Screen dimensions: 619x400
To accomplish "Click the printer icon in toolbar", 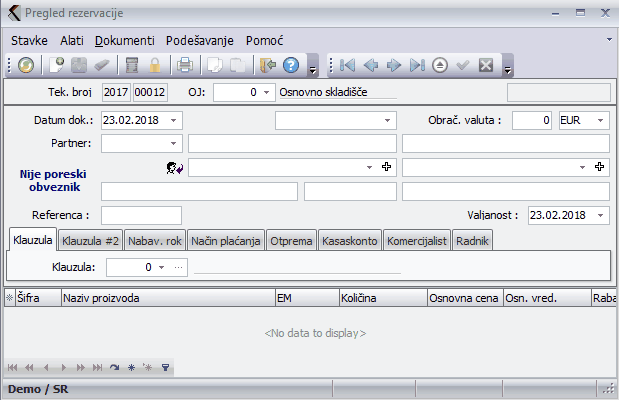I will click(185, 66).
